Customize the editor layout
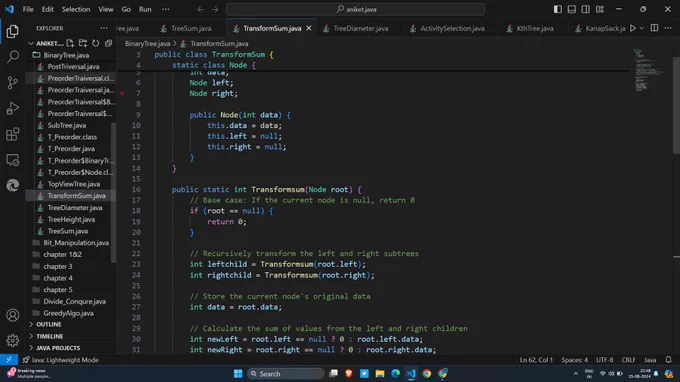The image size is (680, 382). point(600,9)
